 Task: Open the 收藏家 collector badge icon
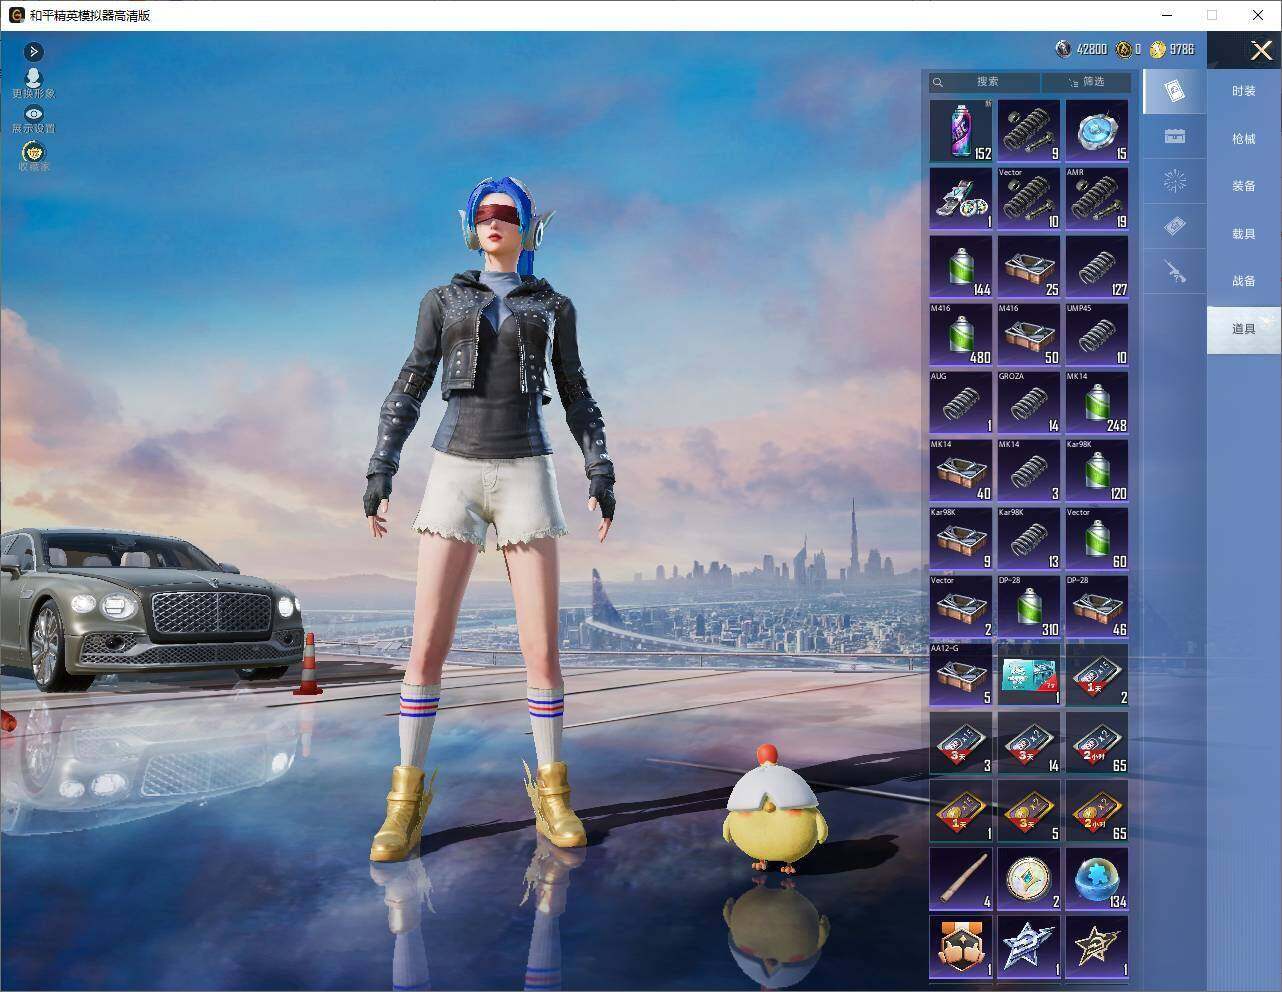click(34, 156)
